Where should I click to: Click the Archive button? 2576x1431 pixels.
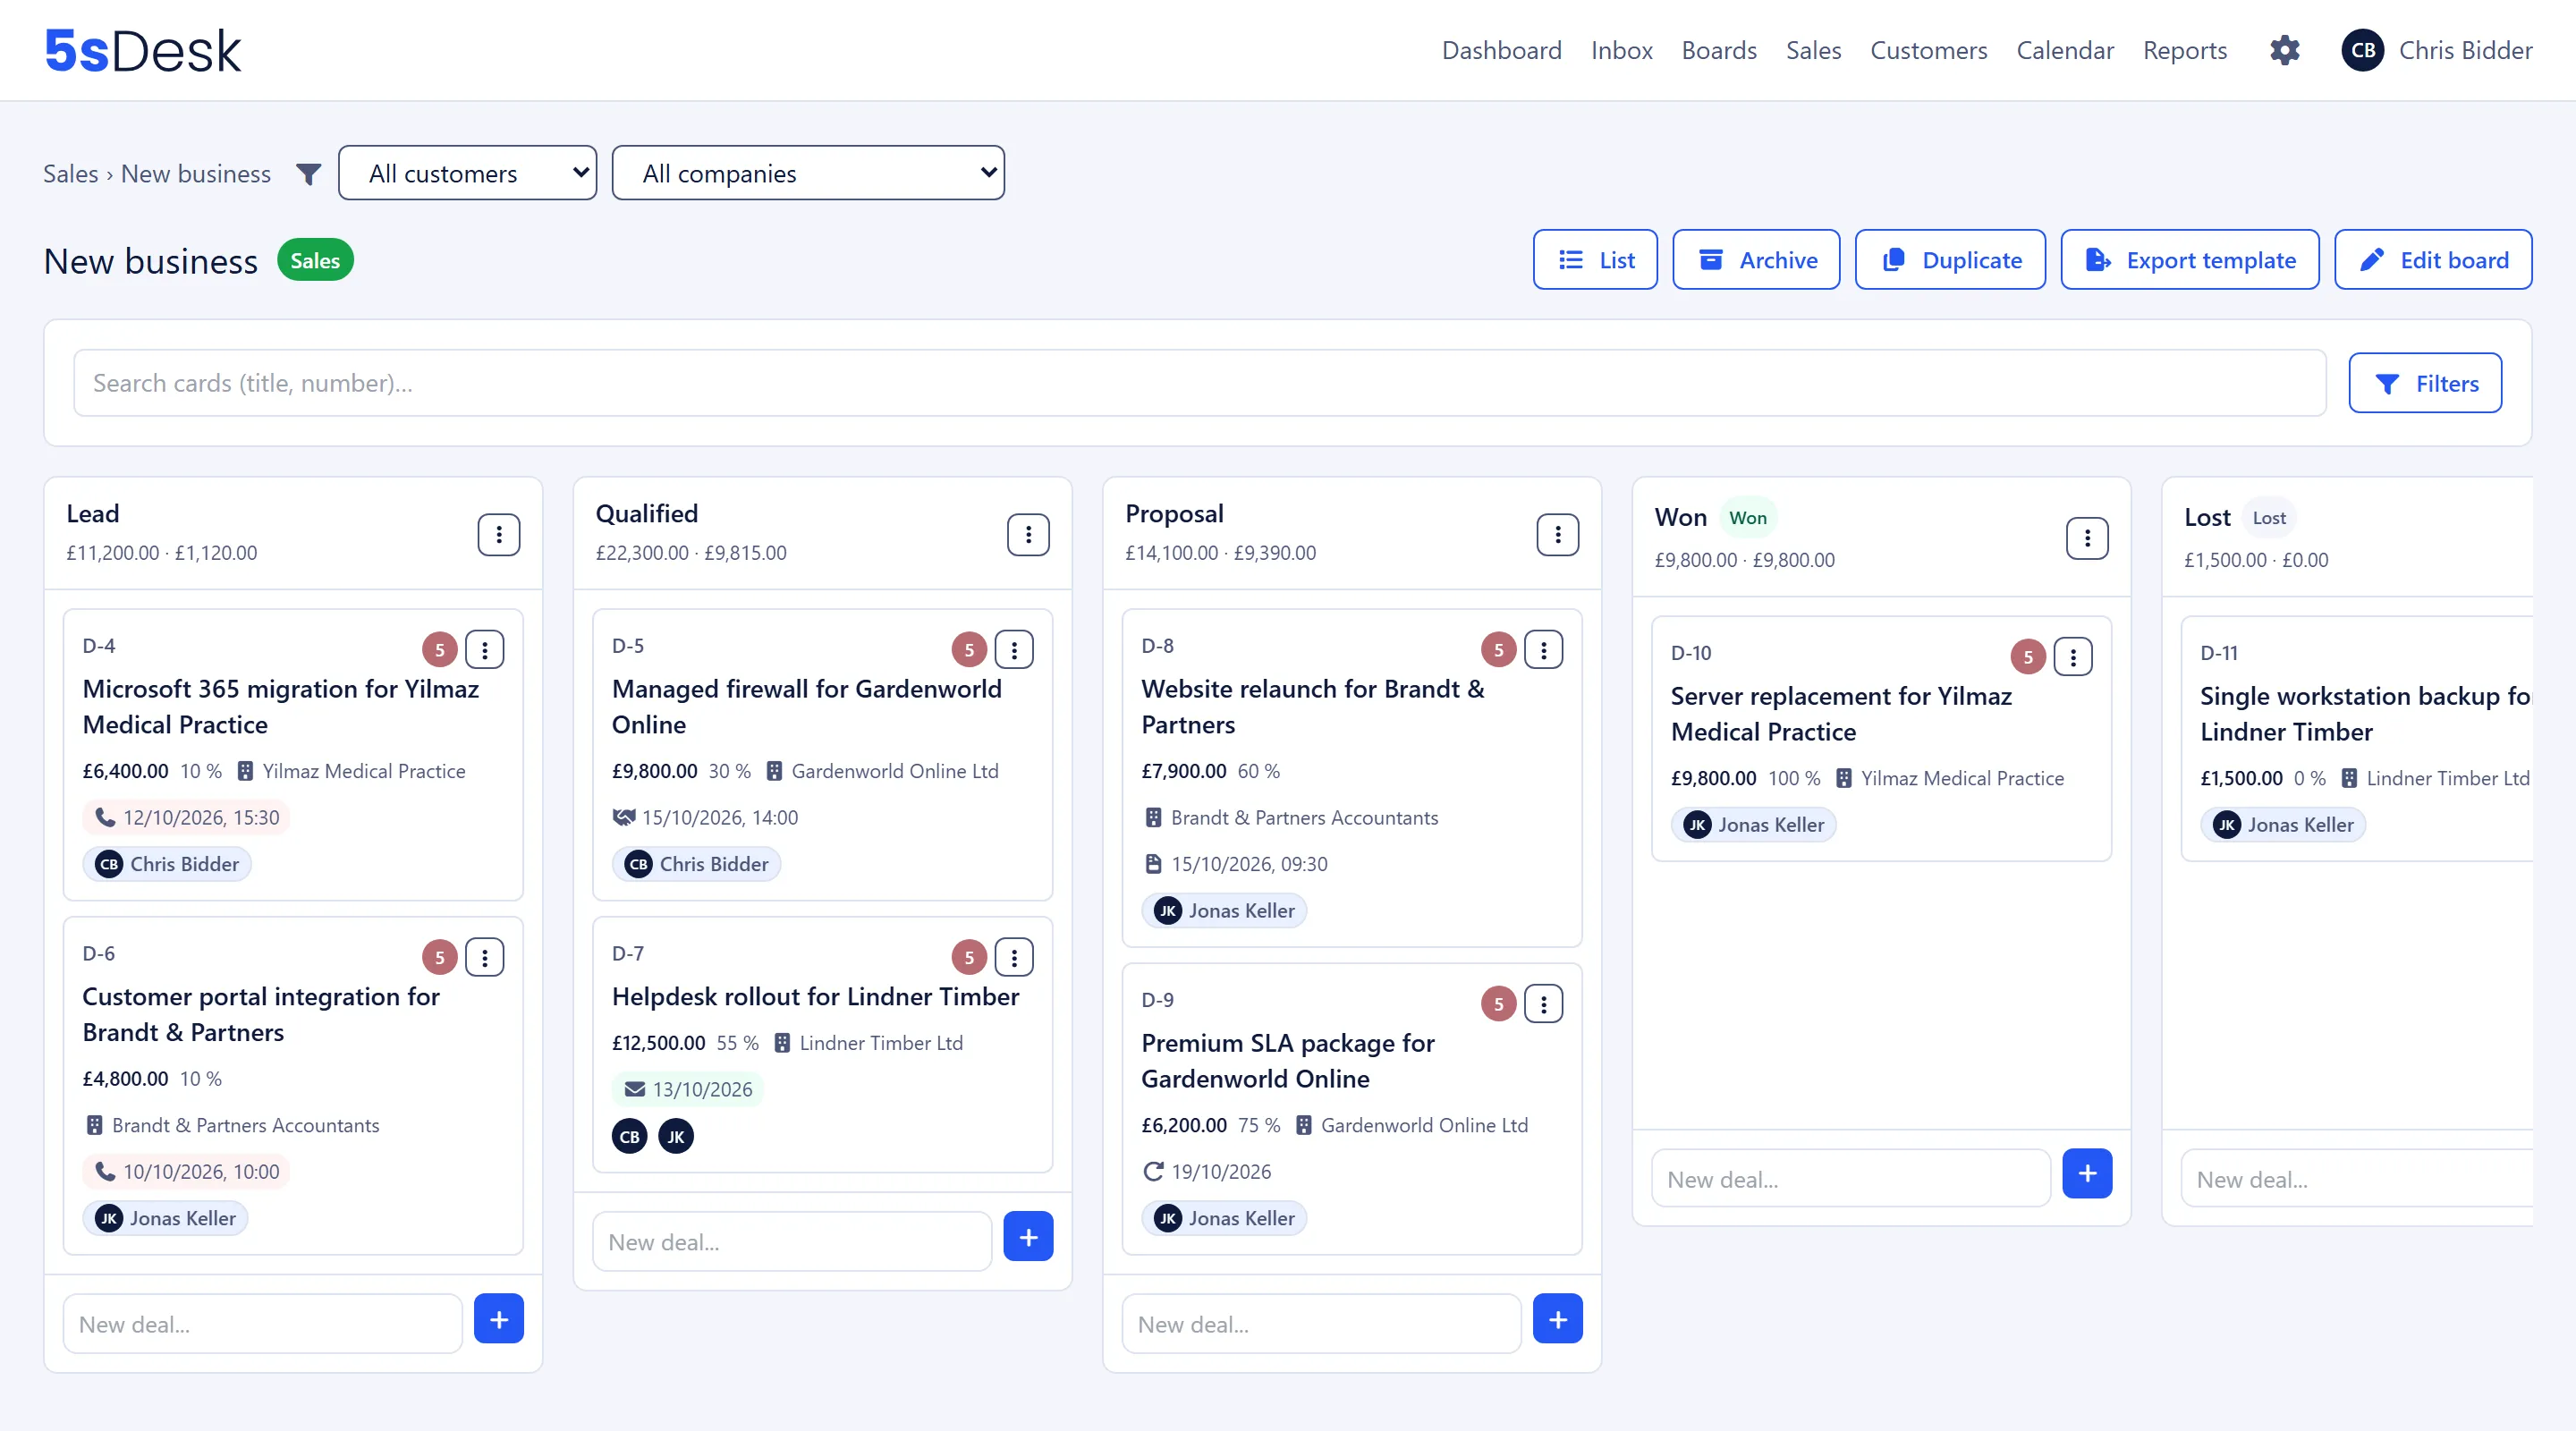pyautogui.click(x=1755, y=260)
